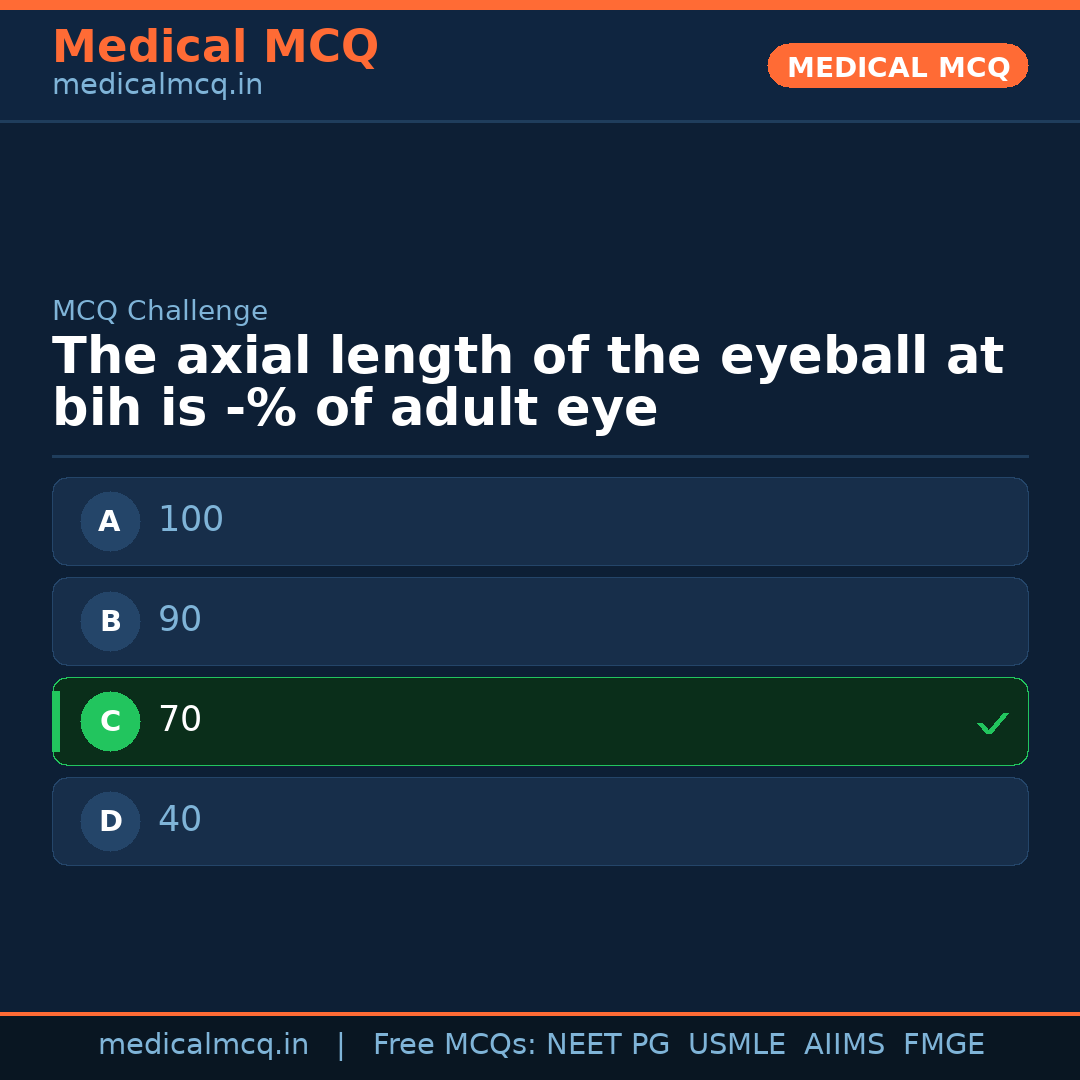
Task: Expand the highlighted correct answer row
Action: (540, 721)
